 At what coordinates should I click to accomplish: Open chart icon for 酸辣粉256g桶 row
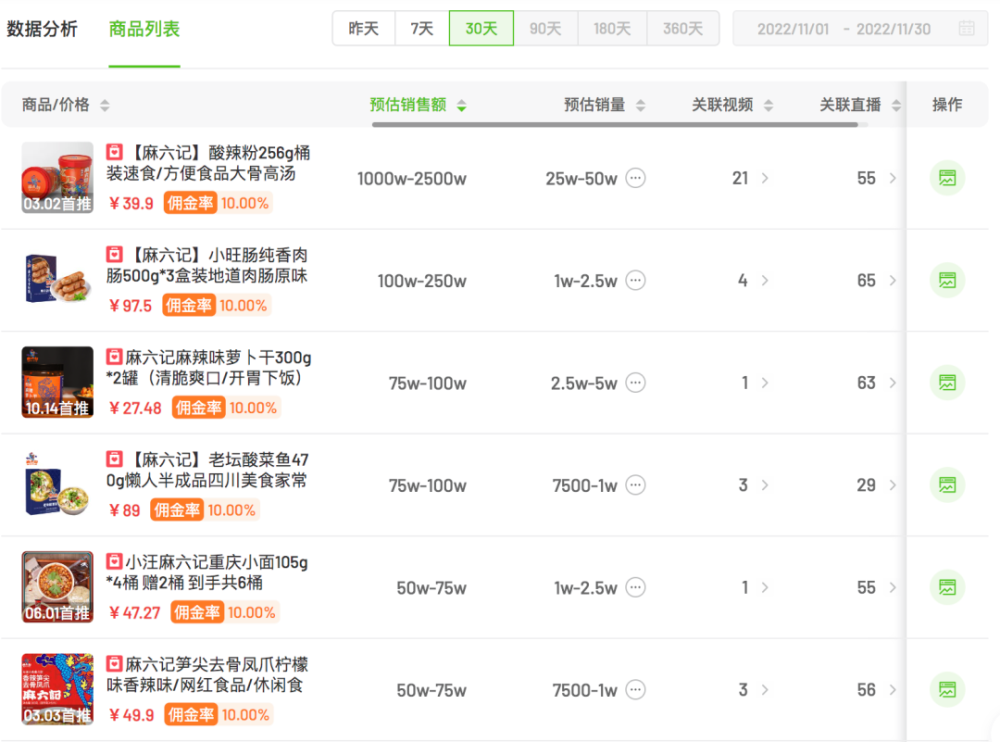coord(946,178)
